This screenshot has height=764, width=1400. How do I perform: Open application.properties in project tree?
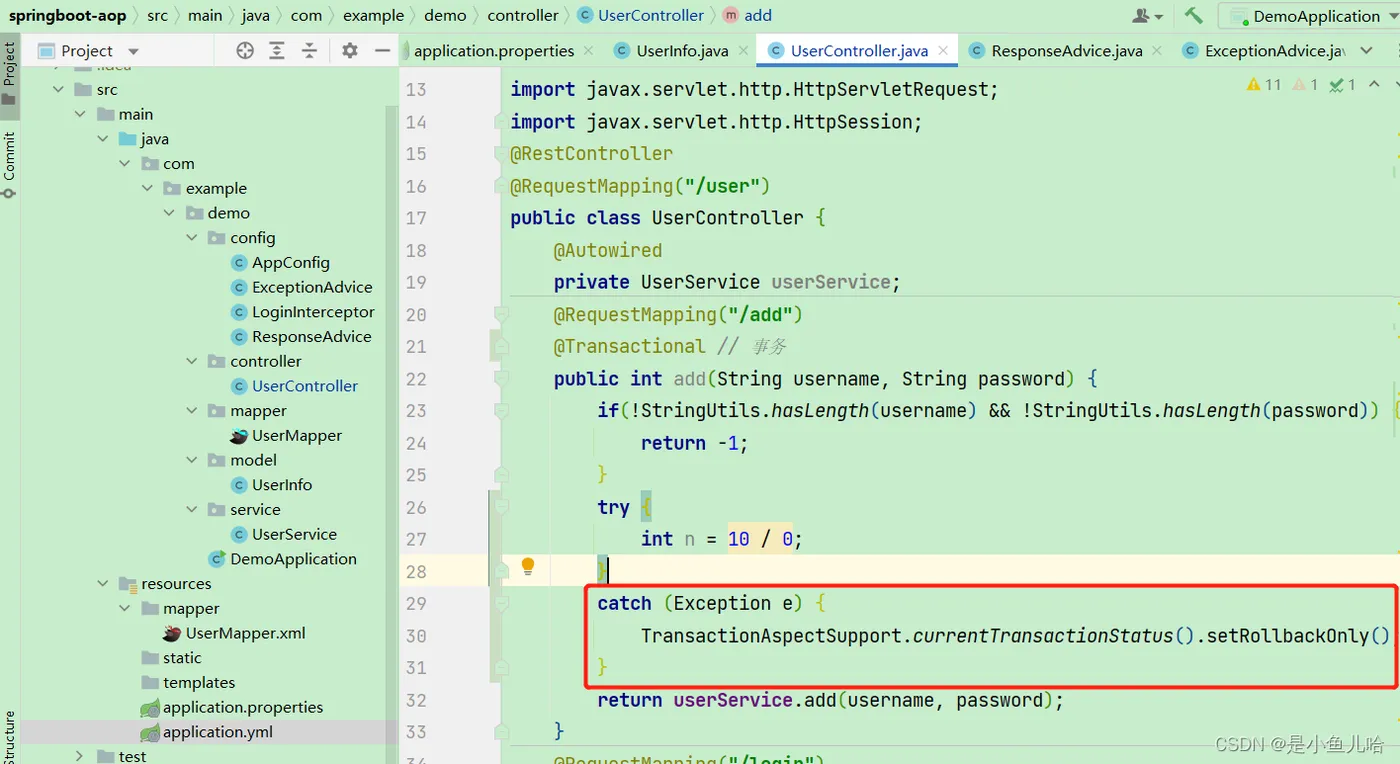[232, 707]
